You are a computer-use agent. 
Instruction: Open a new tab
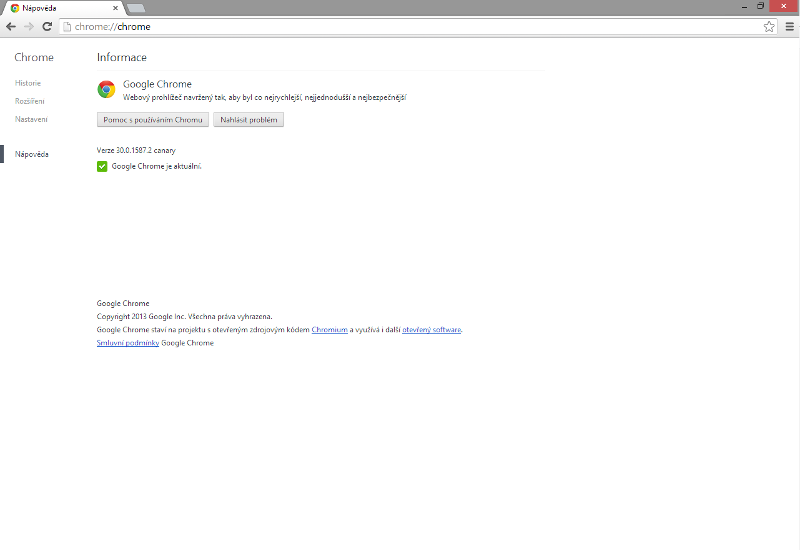coord(135,8)
